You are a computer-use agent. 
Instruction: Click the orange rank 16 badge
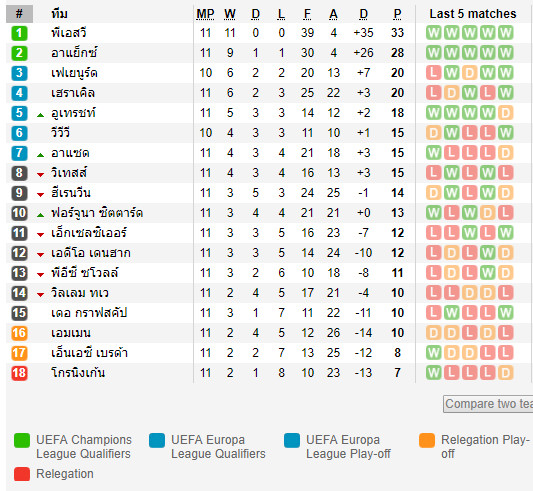19,333
